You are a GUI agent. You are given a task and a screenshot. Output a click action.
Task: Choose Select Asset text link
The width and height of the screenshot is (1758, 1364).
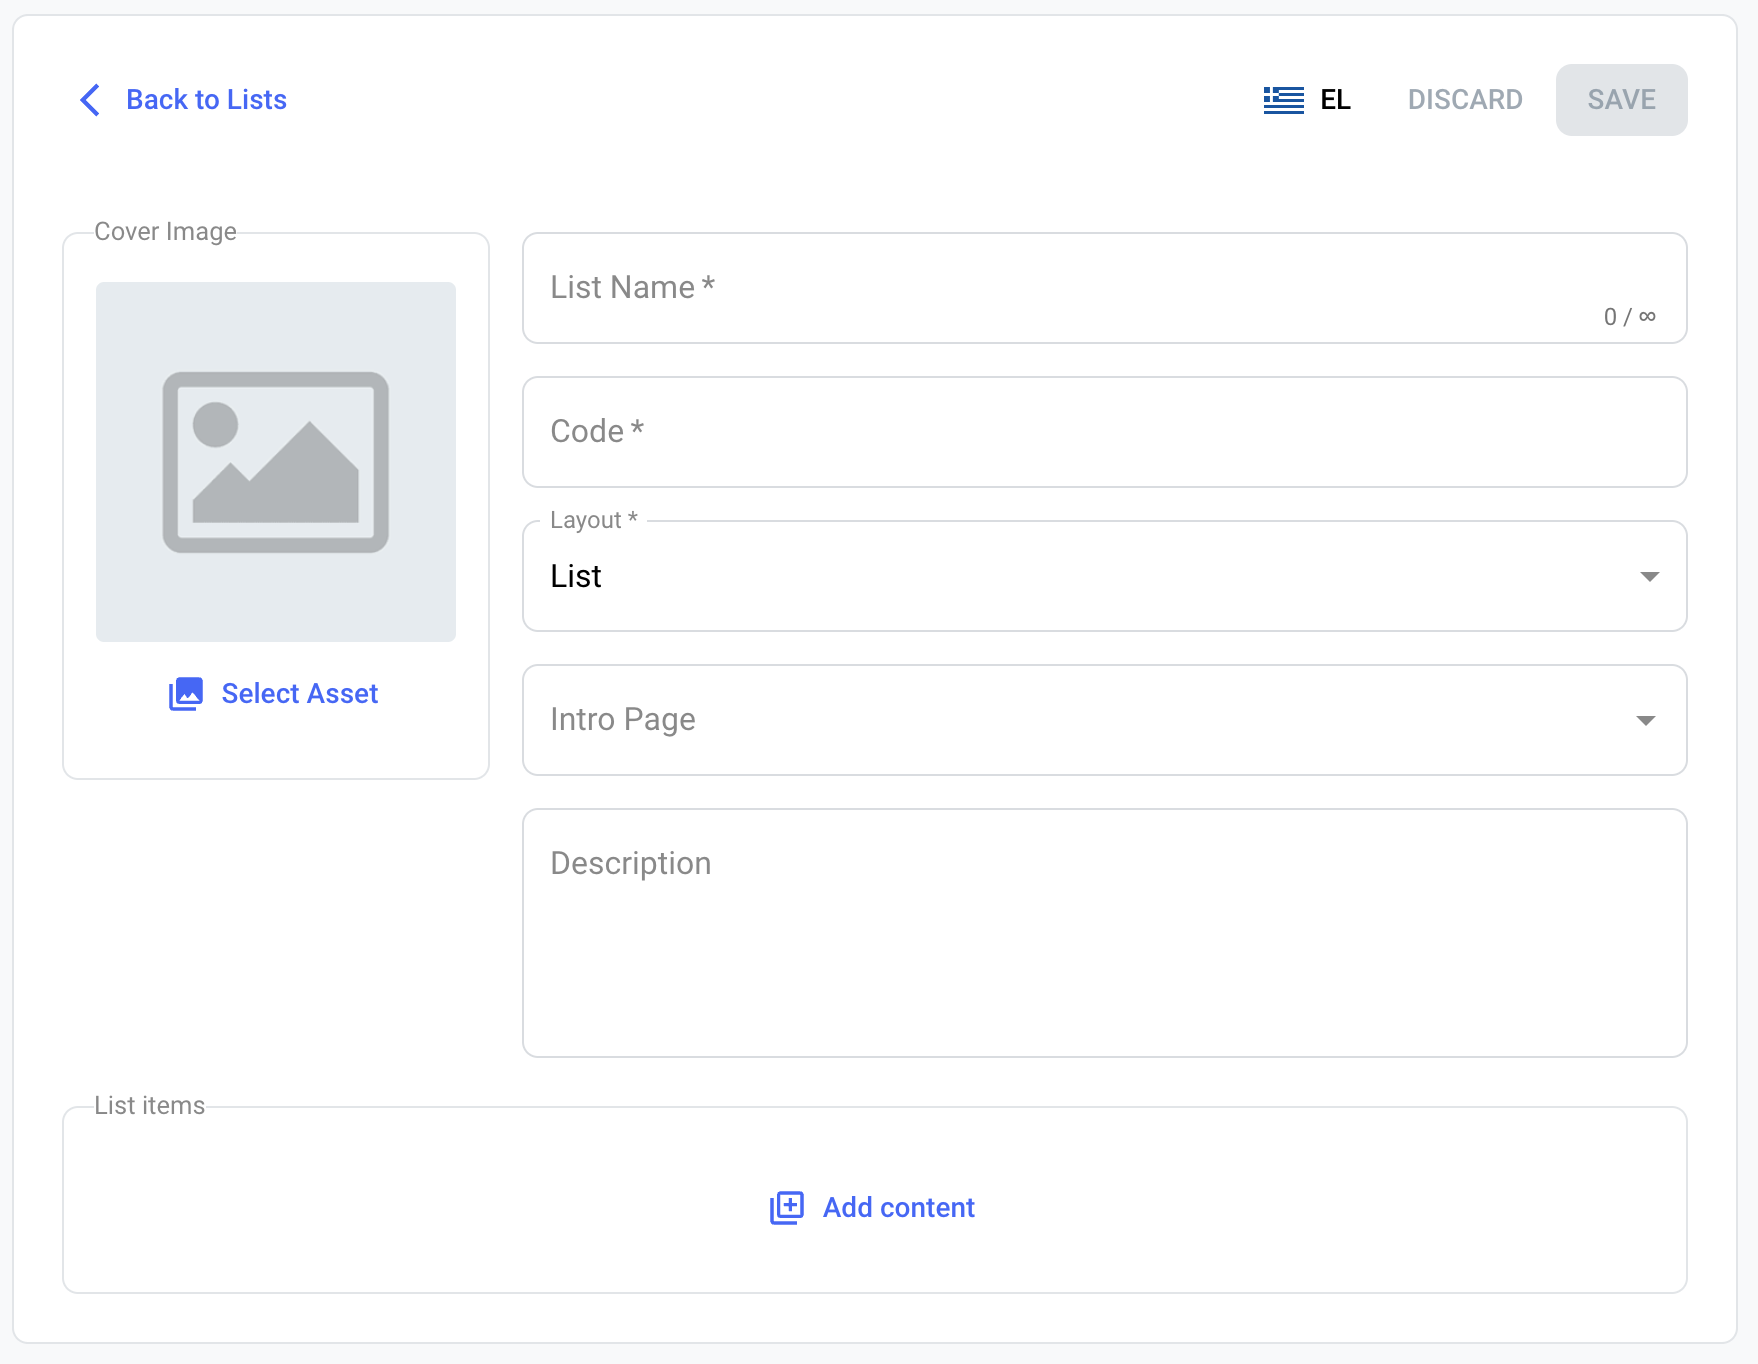pos(299,694)
